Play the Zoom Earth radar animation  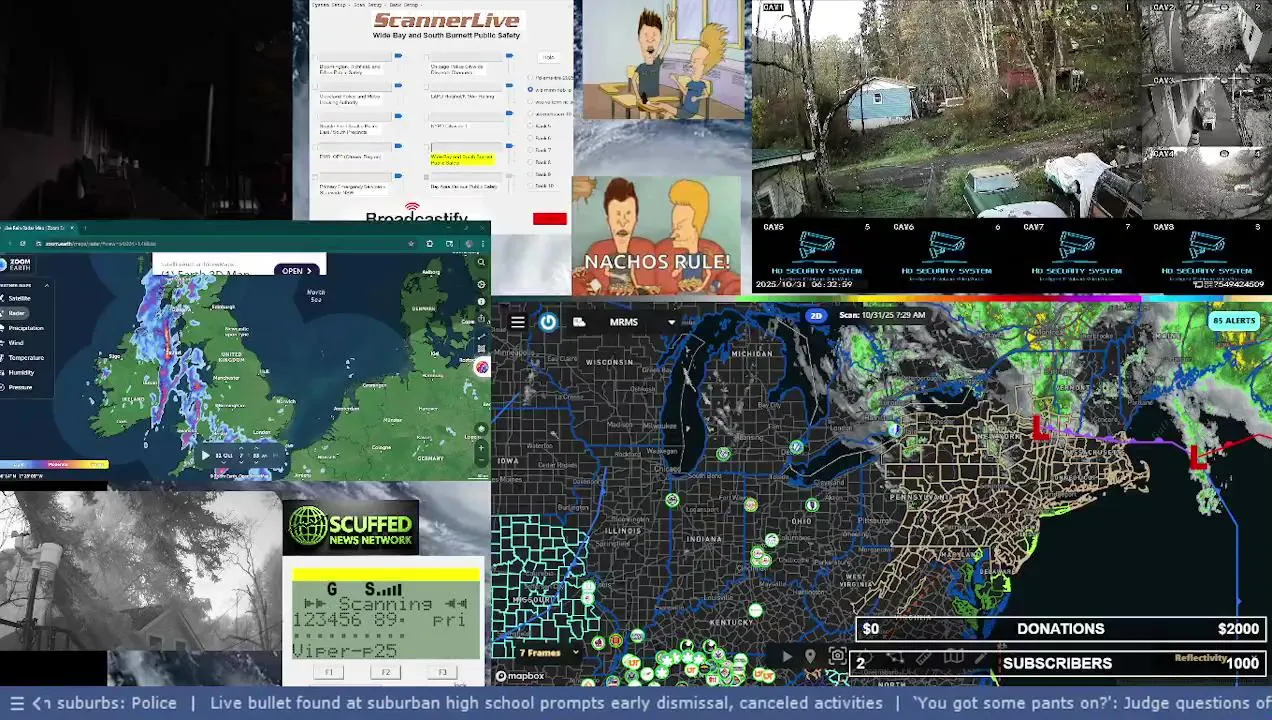point(205,455)
